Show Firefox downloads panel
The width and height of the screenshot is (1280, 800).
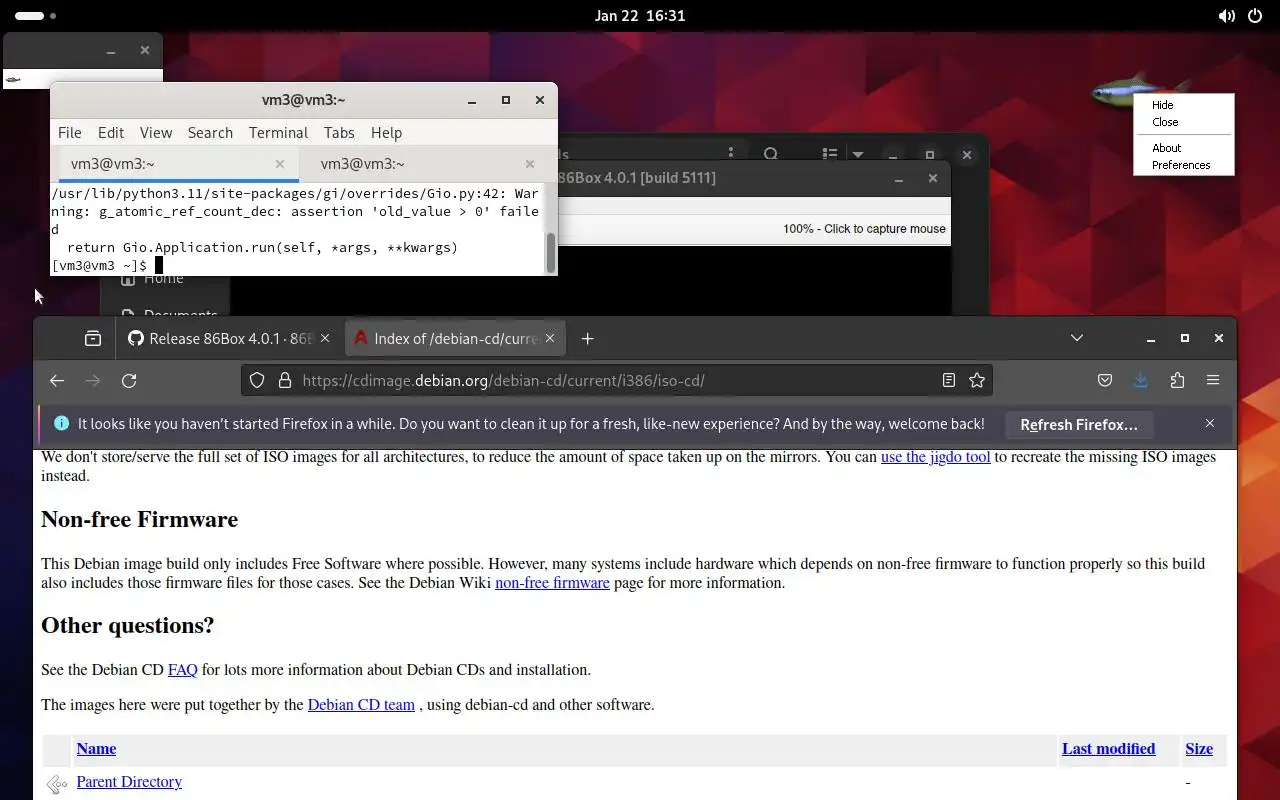pos(1141,380)
